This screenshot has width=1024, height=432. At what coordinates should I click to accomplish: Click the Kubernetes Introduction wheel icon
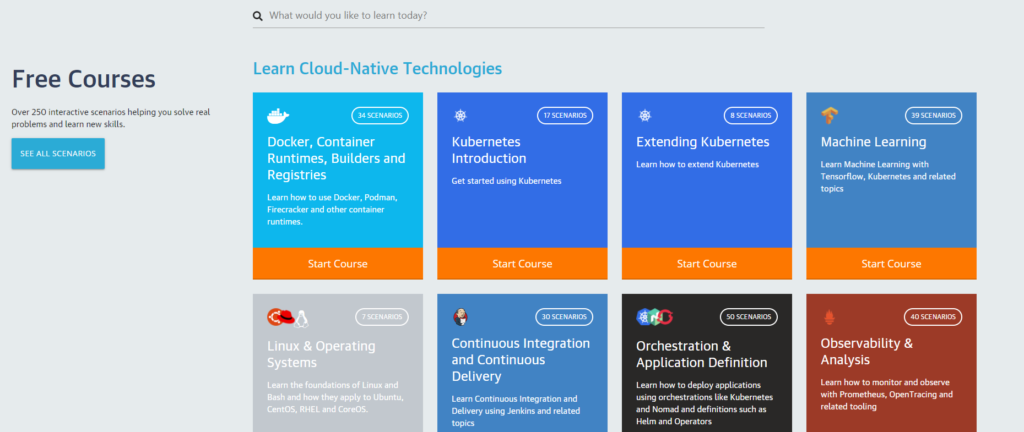460,116
